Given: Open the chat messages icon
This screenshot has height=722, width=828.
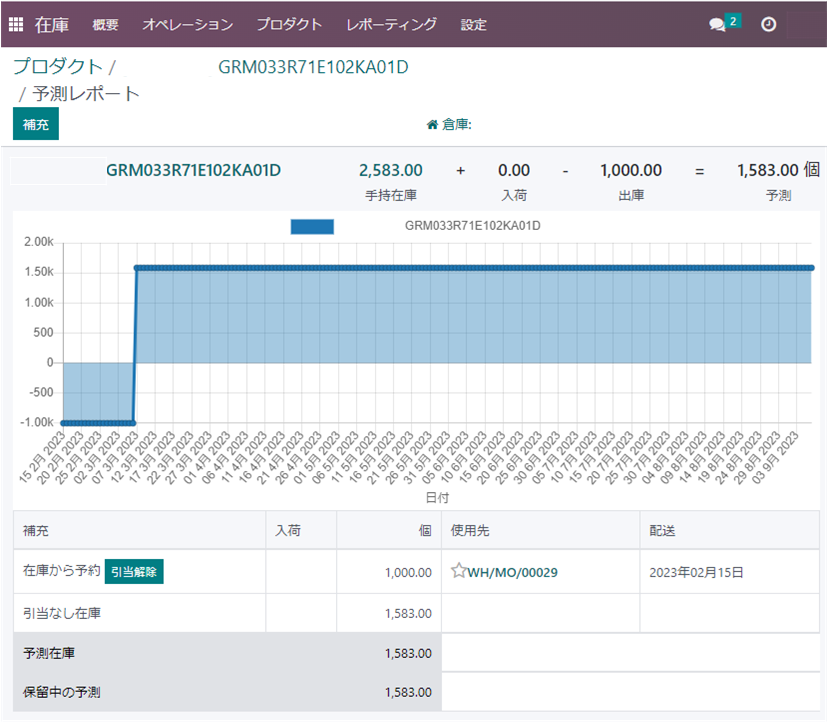Looking at the screenshot, I should (717, 25).
